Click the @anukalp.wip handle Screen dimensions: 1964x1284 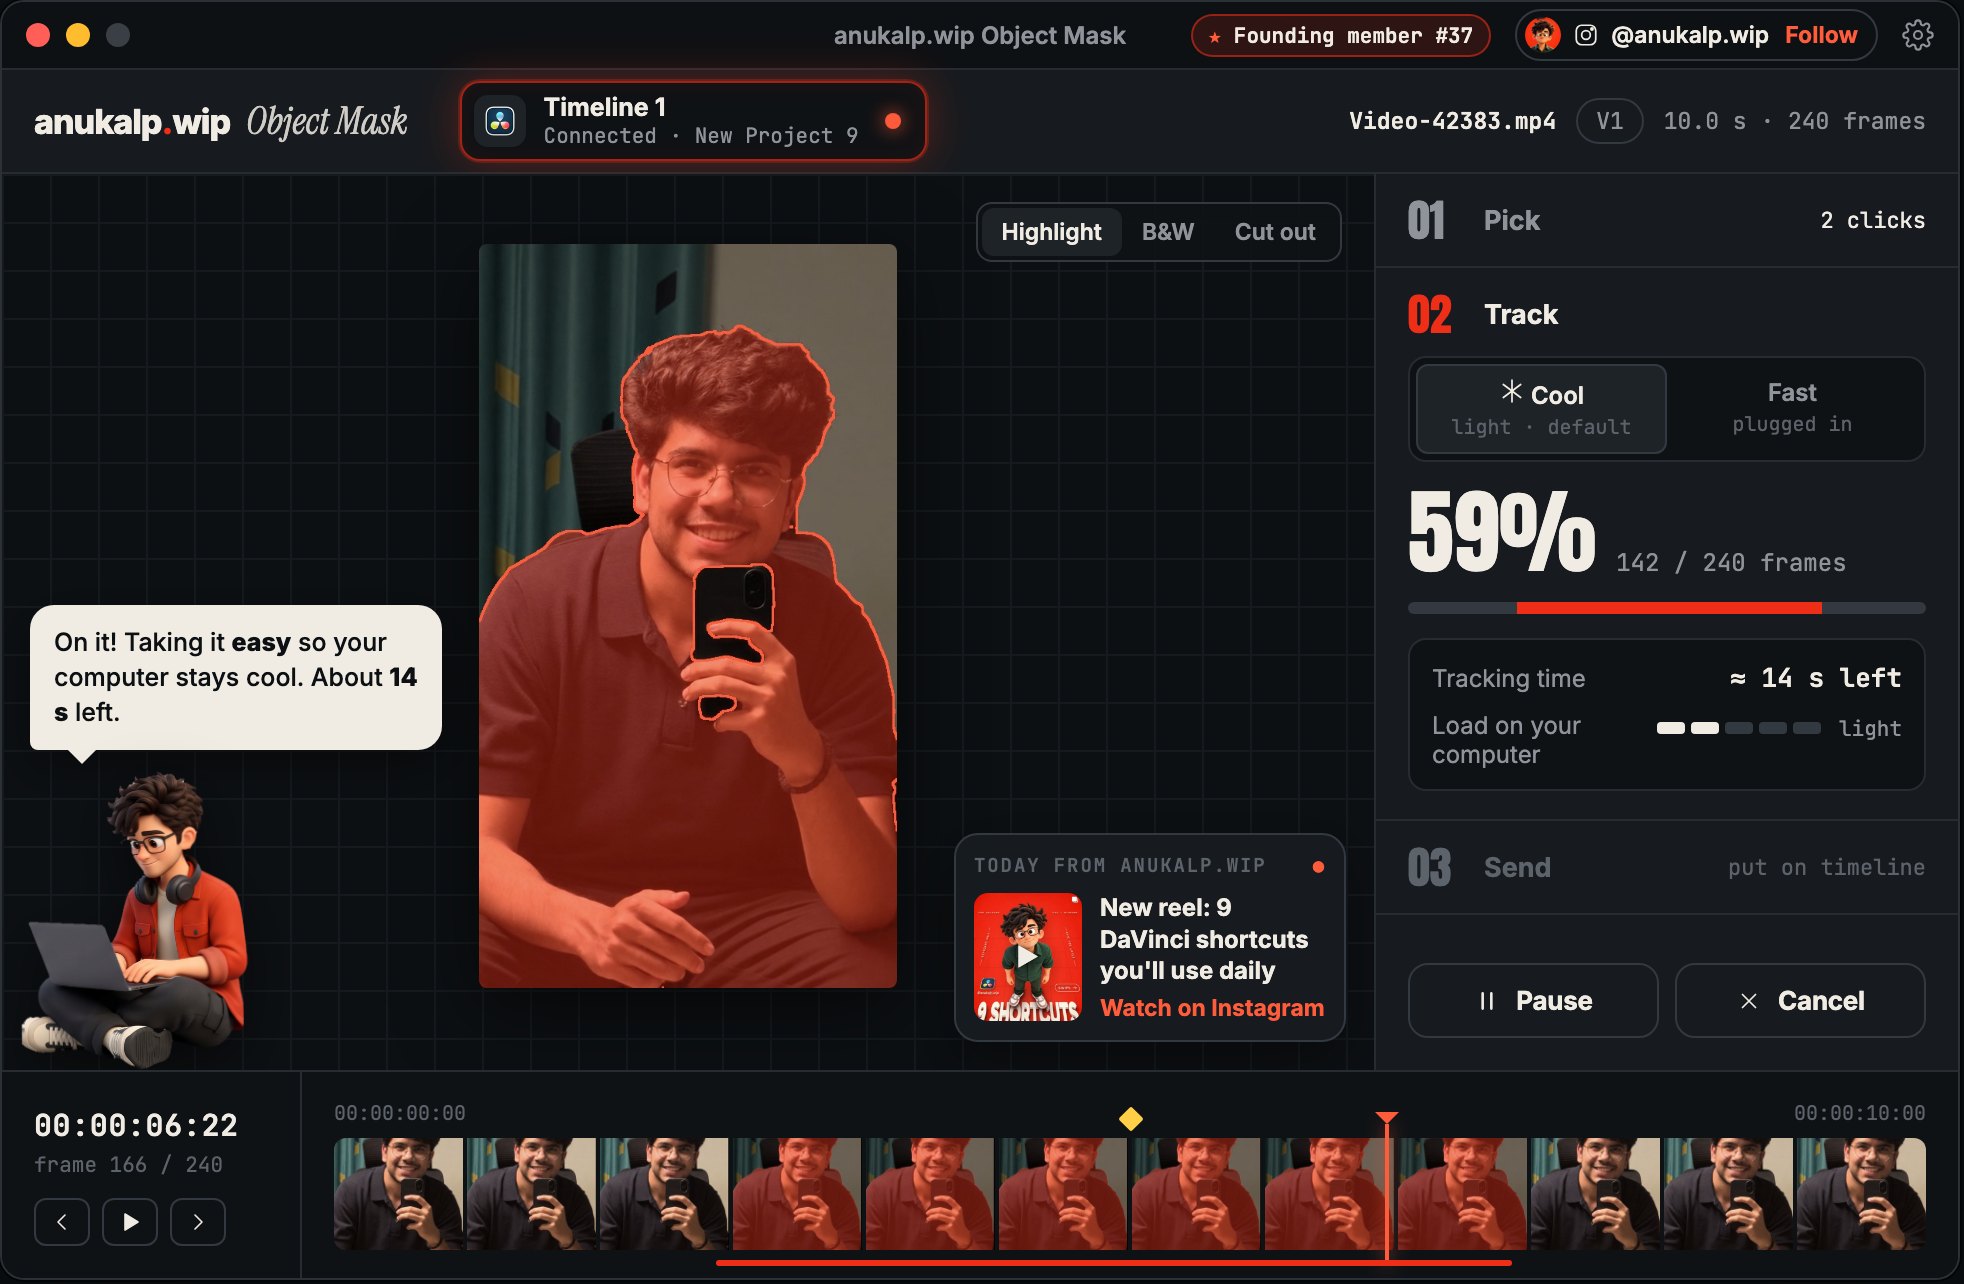point(1690,35)
